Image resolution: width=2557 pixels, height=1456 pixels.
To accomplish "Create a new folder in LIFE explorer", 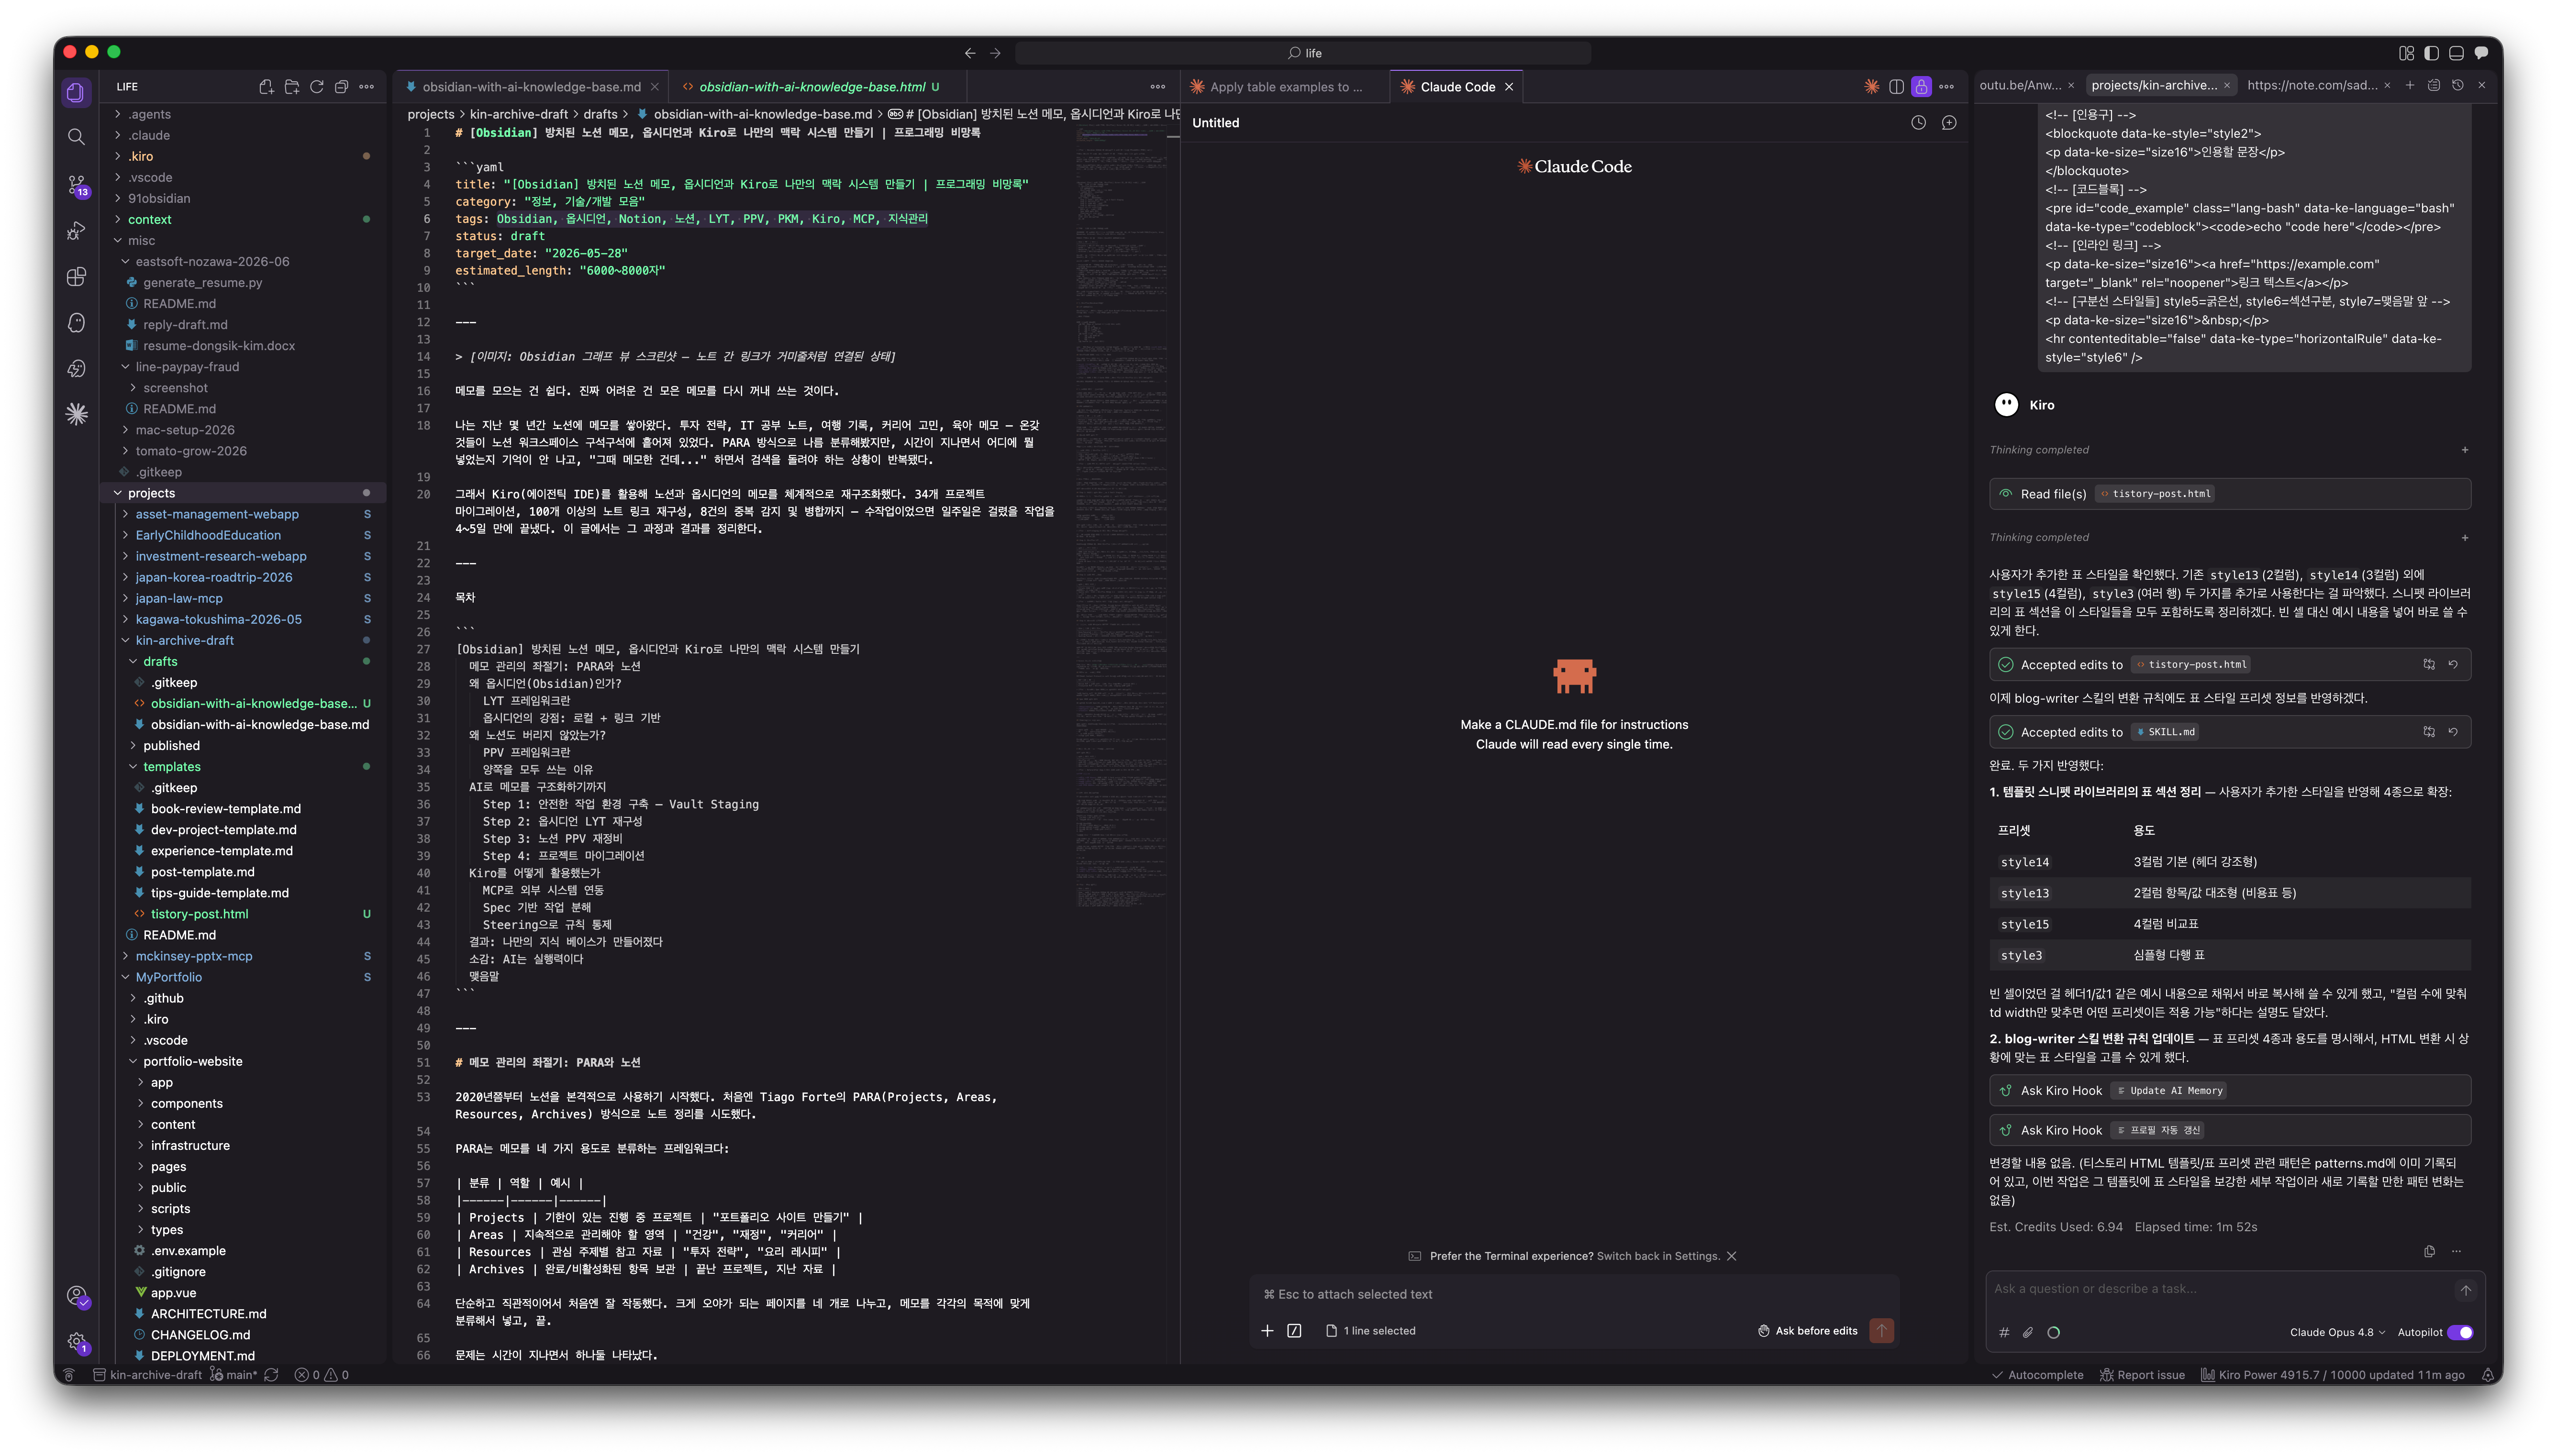I will coord(291,87).
